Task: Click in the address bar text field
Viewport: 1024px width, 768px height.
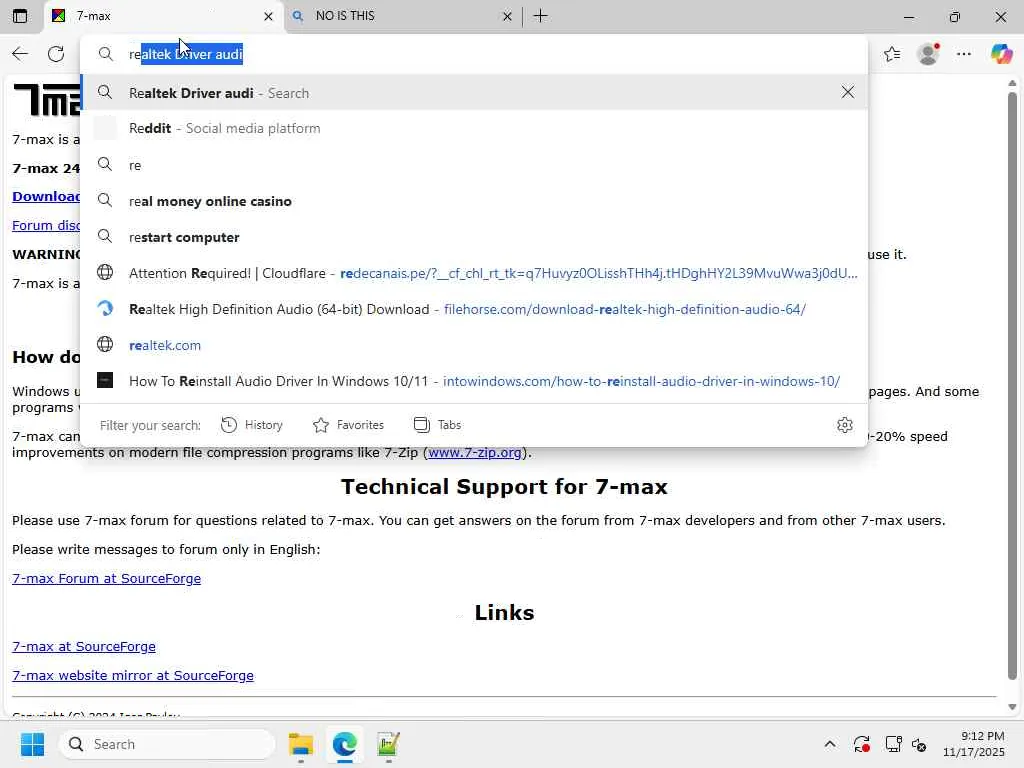Action: click(x=473, y=54)
